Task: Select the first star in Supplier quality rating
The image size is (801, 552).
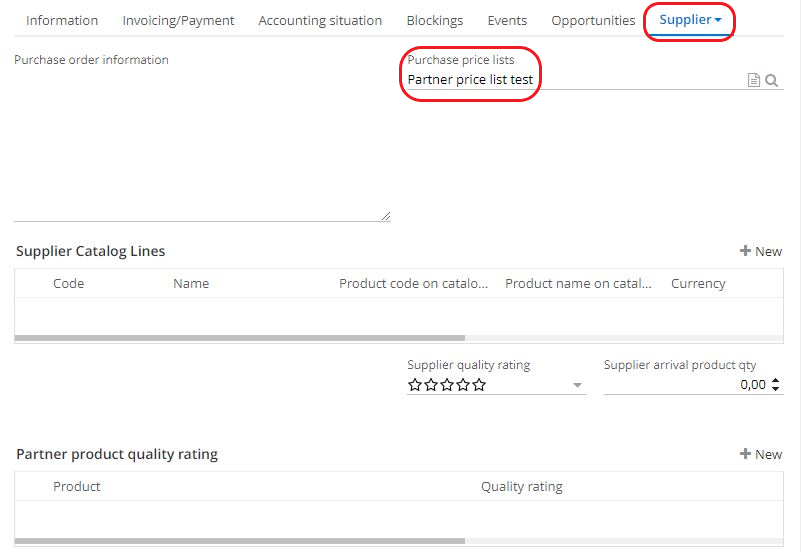Action: click(415, 385)
